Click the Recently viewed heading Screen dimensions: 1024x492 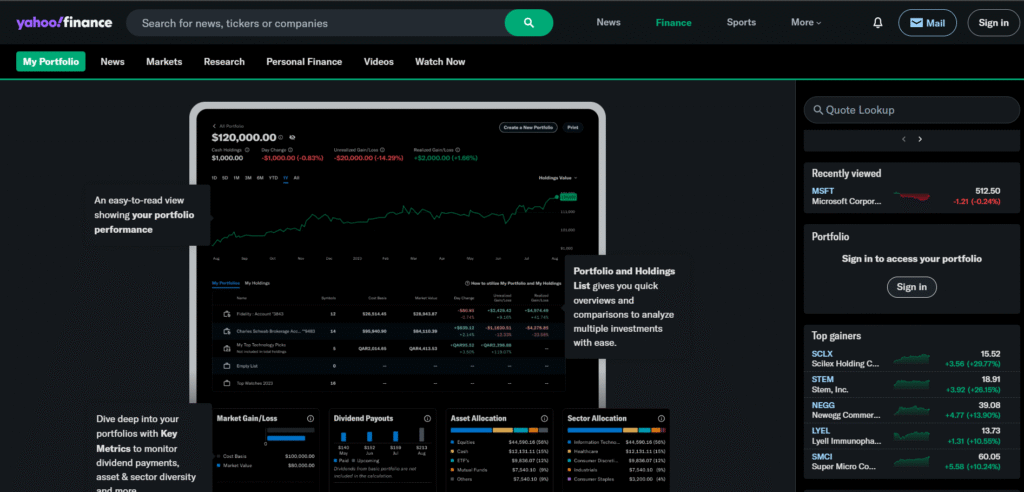coord(846,174)
